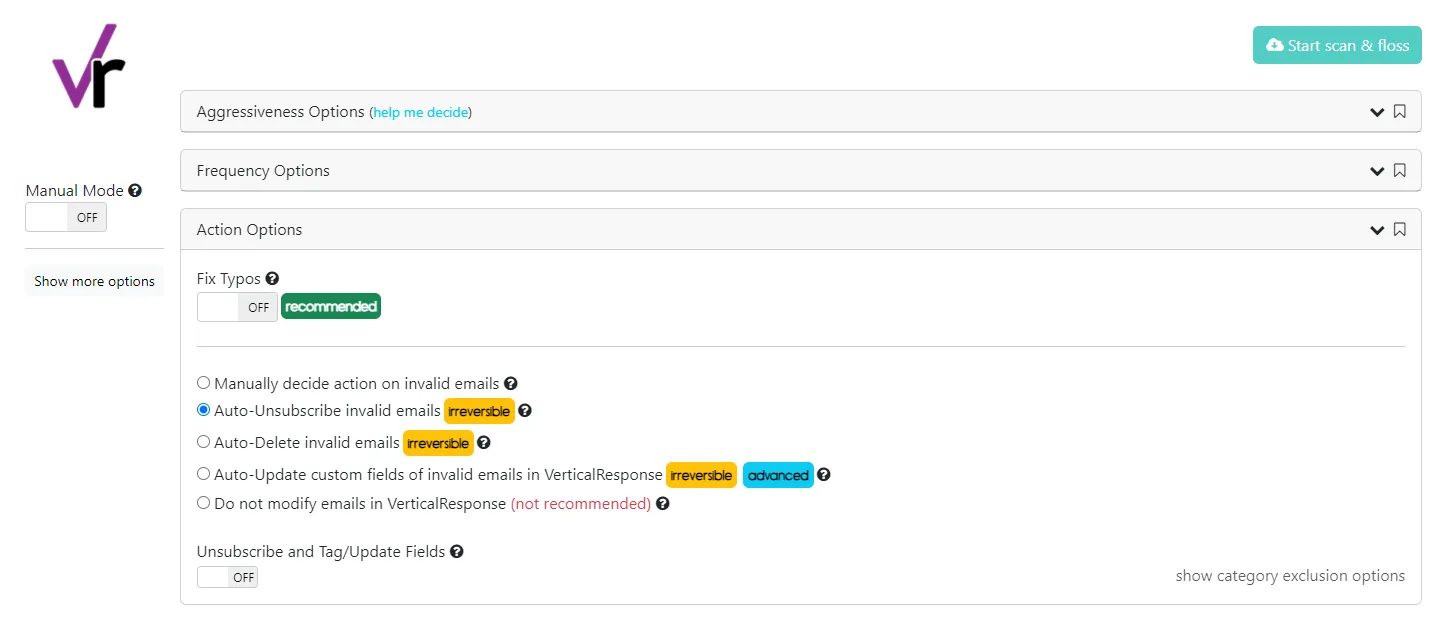
Task: Choose Do not modify emails radio button
Action: (x=204, y=504)
